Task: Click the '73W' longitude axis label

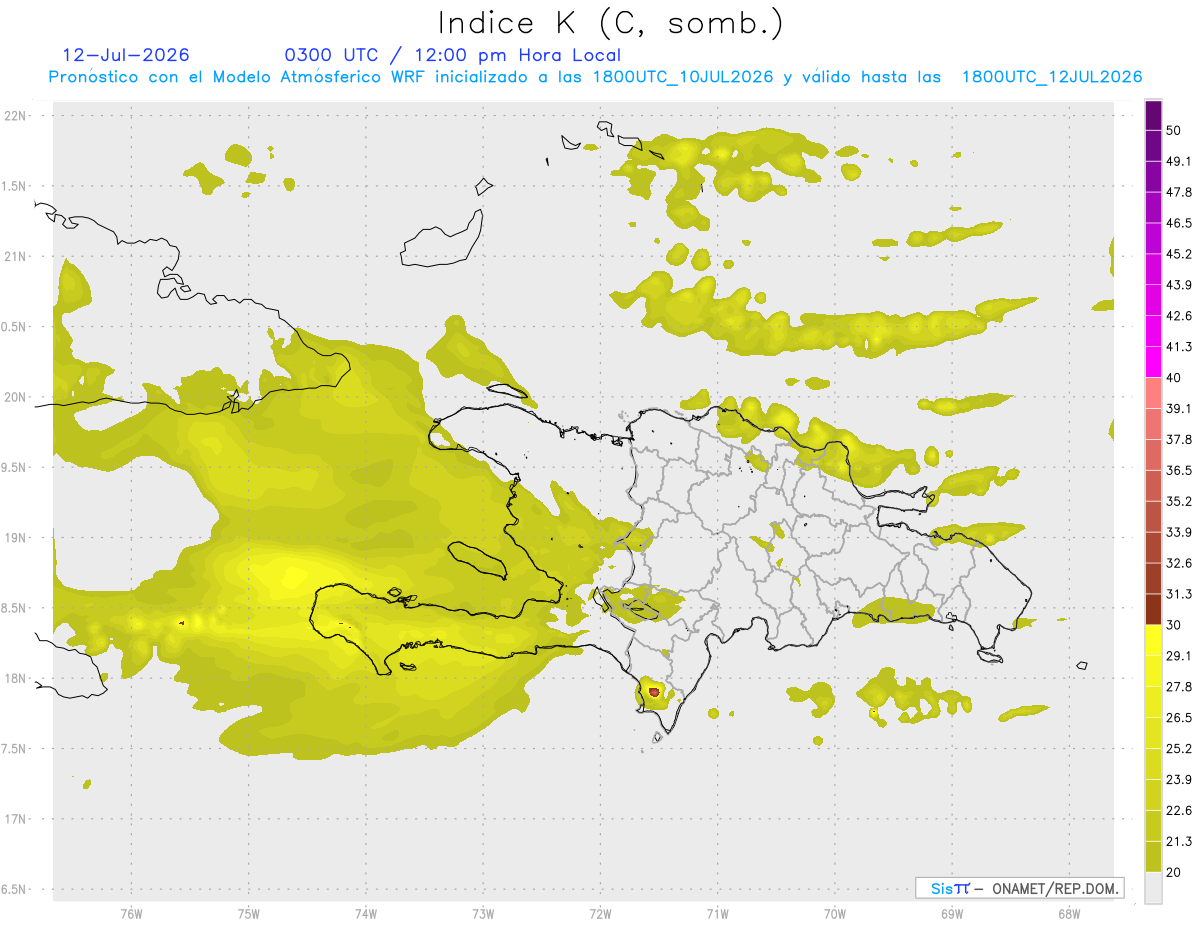Action: (x=483, y=914)
